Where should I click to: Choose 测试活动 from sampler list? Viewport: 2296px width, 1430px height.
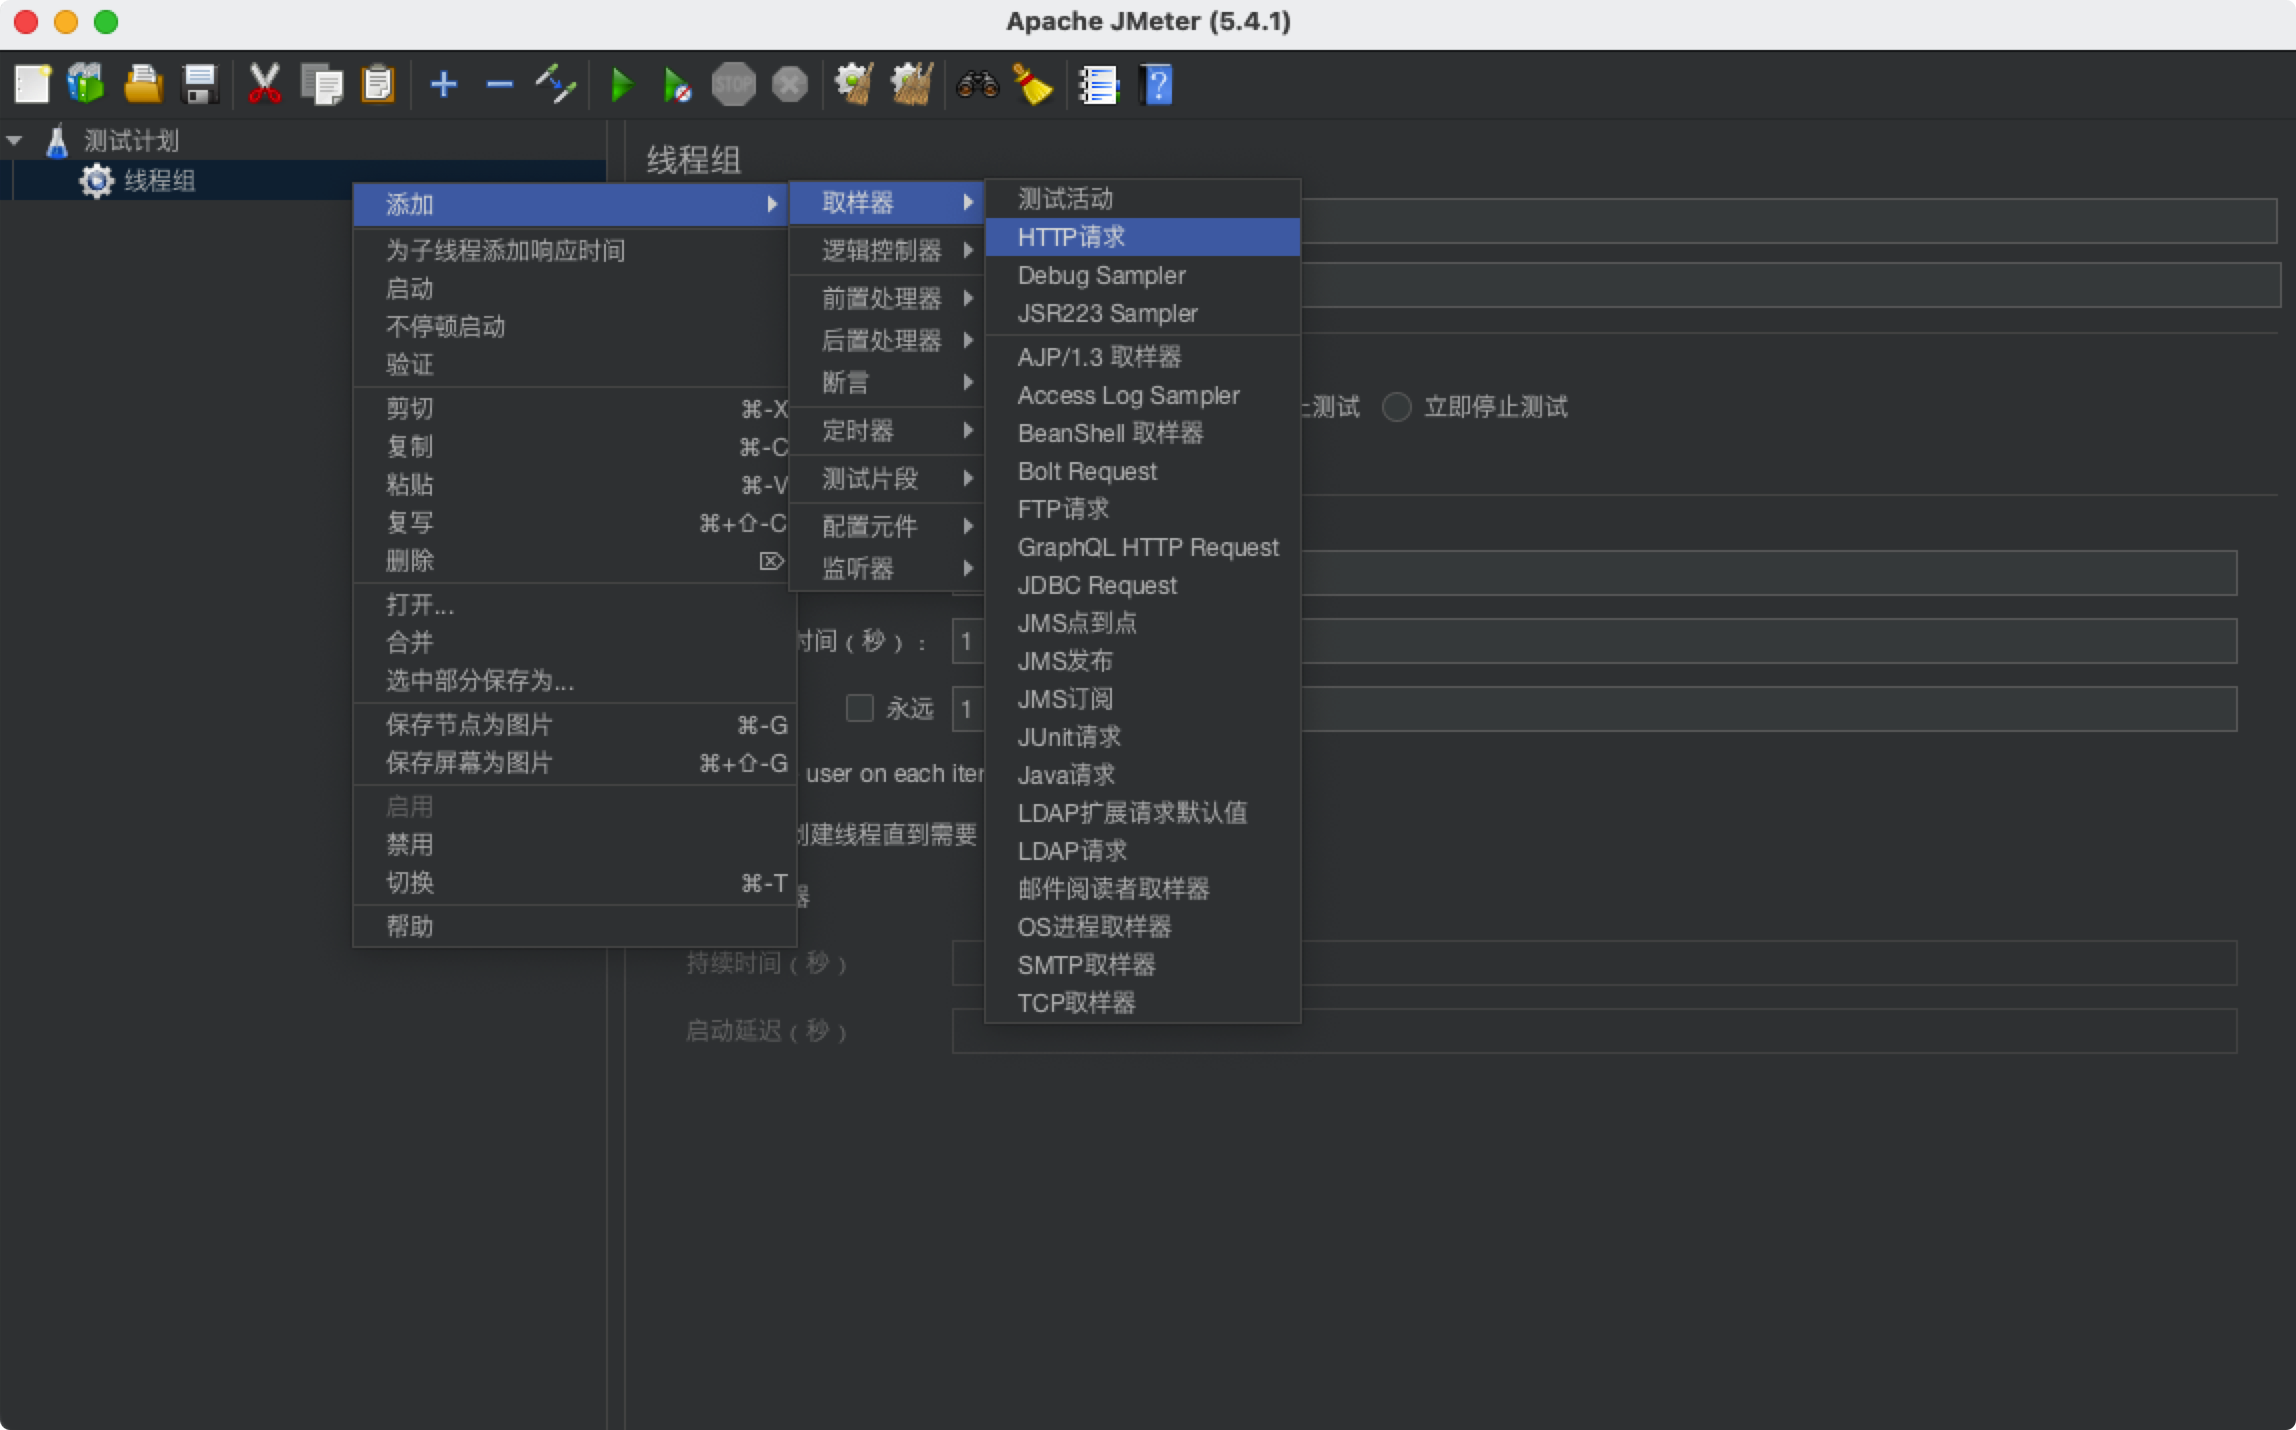1142,199
